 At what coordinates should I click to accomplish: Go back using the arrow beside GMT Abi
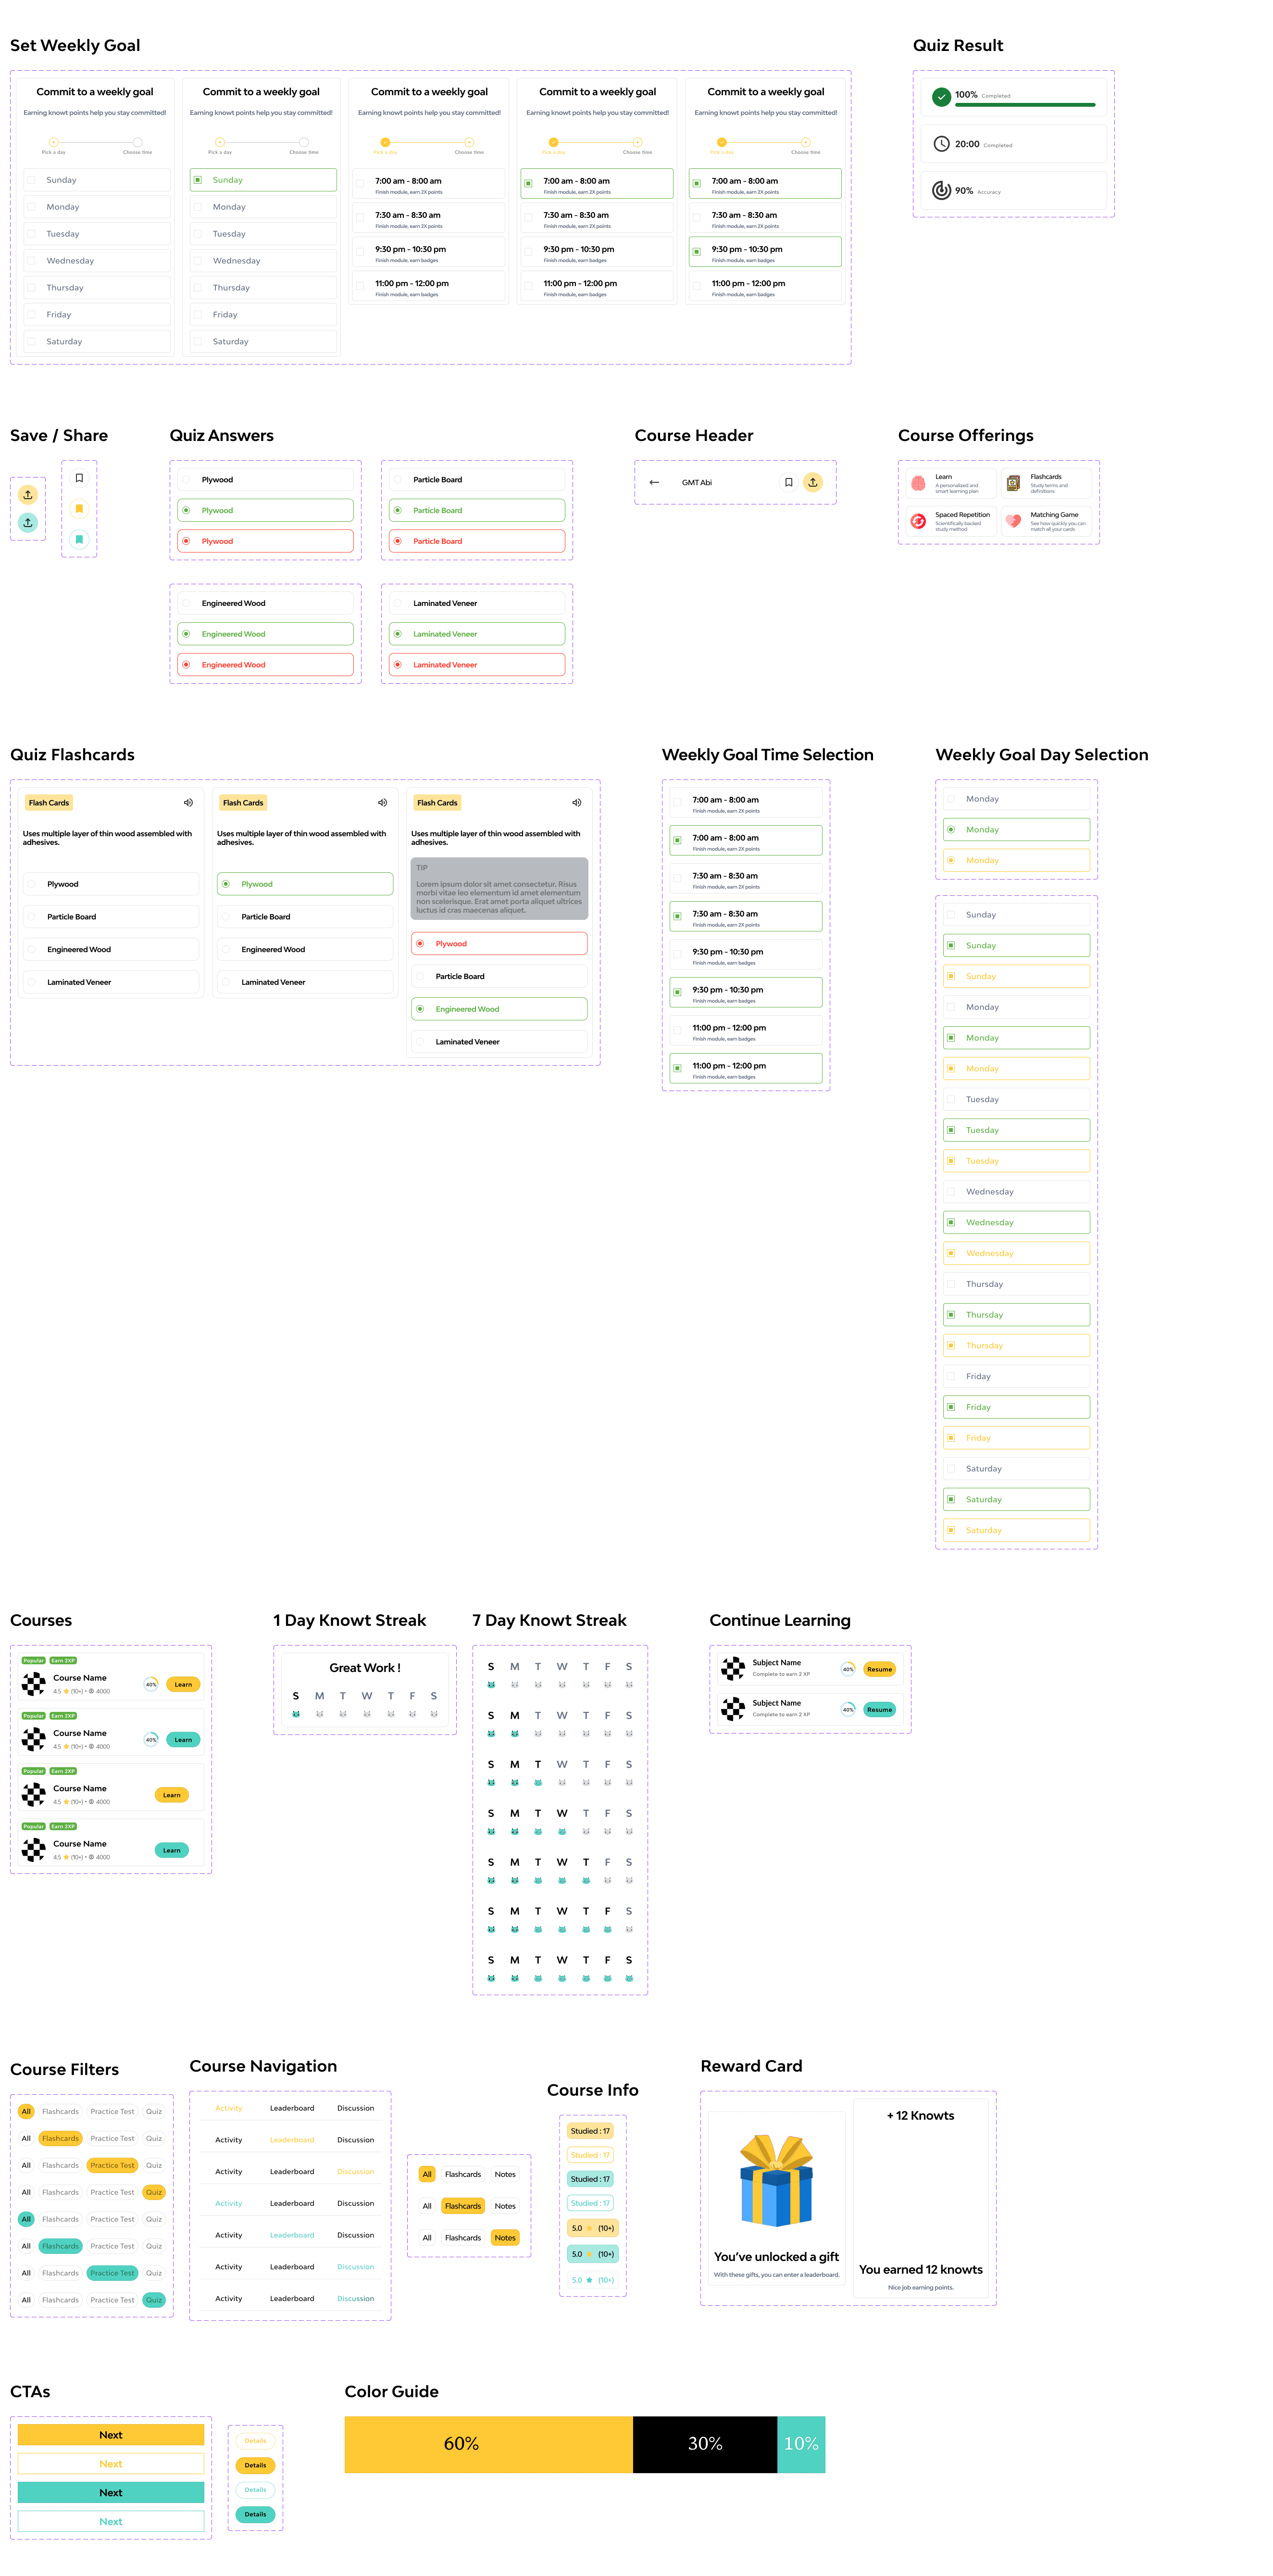tap(654, 483)
